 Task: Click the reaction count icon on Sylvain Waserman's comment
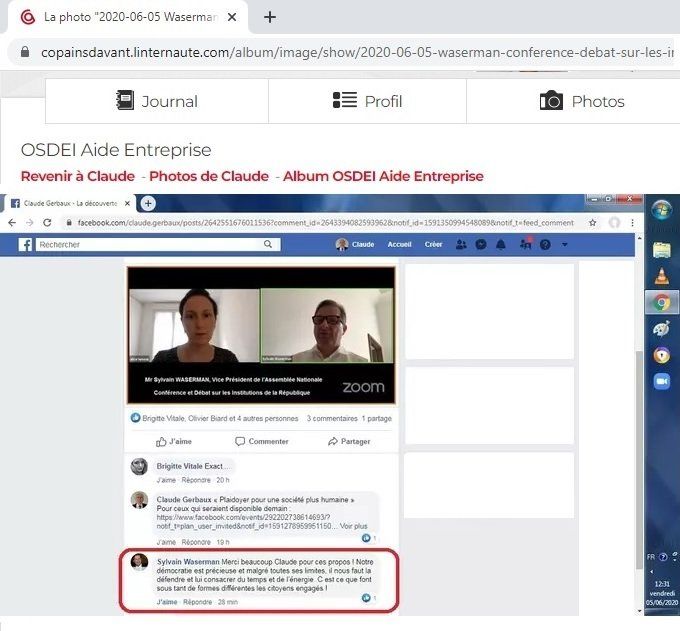(x=368, y=598)
